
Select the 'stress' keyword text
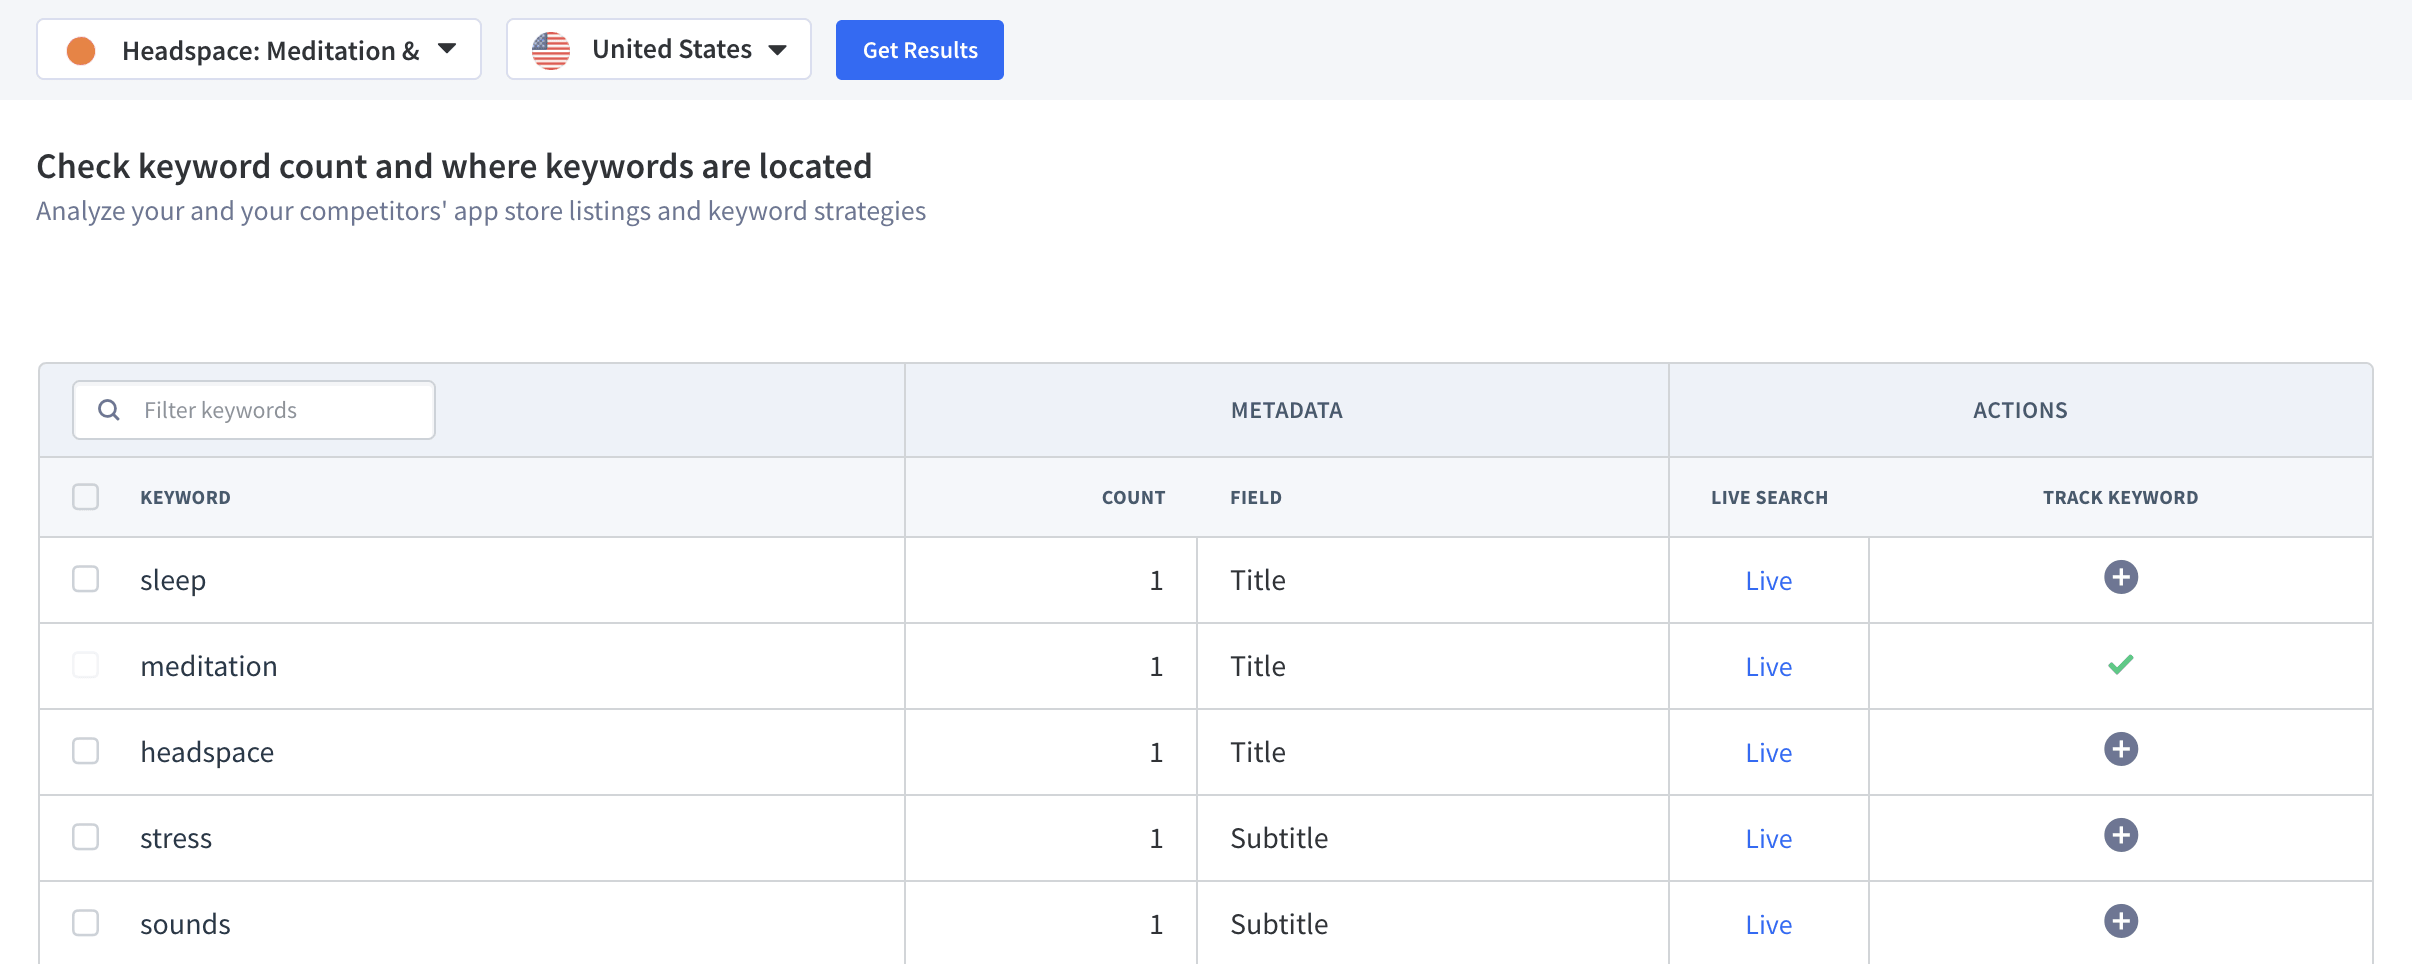176,839
